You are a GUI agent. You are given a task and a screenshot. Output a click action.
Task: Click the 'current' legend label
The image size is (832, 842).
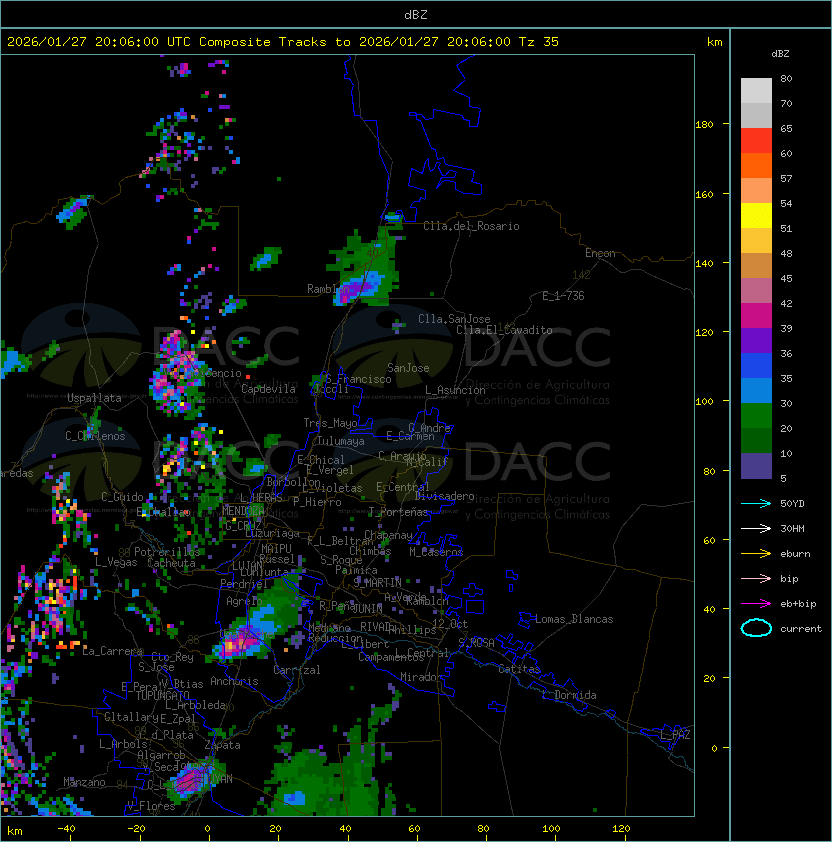pos(801,629)
